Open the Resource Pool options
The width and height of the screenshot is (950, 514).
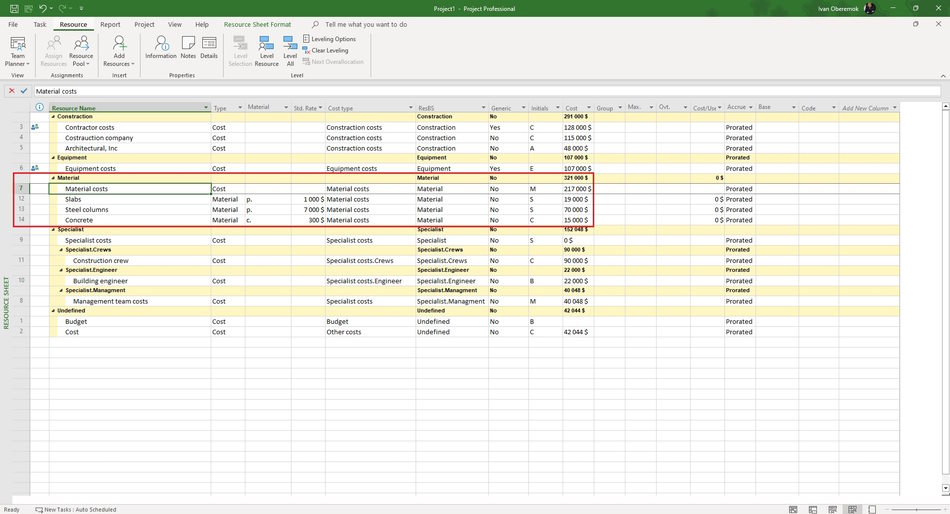click(81, 51)
